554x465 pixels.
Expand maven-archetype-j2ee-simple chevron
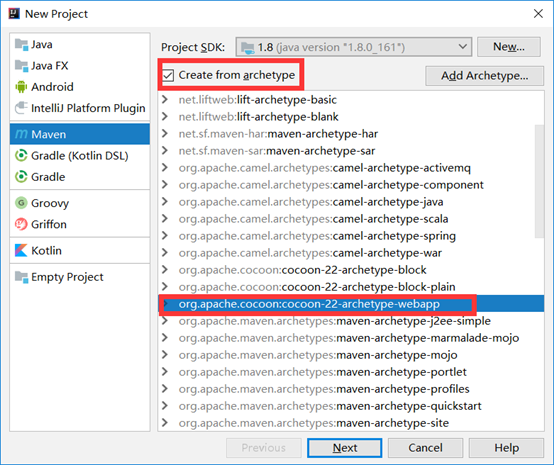pyautogui.click(x=165, y=320)
